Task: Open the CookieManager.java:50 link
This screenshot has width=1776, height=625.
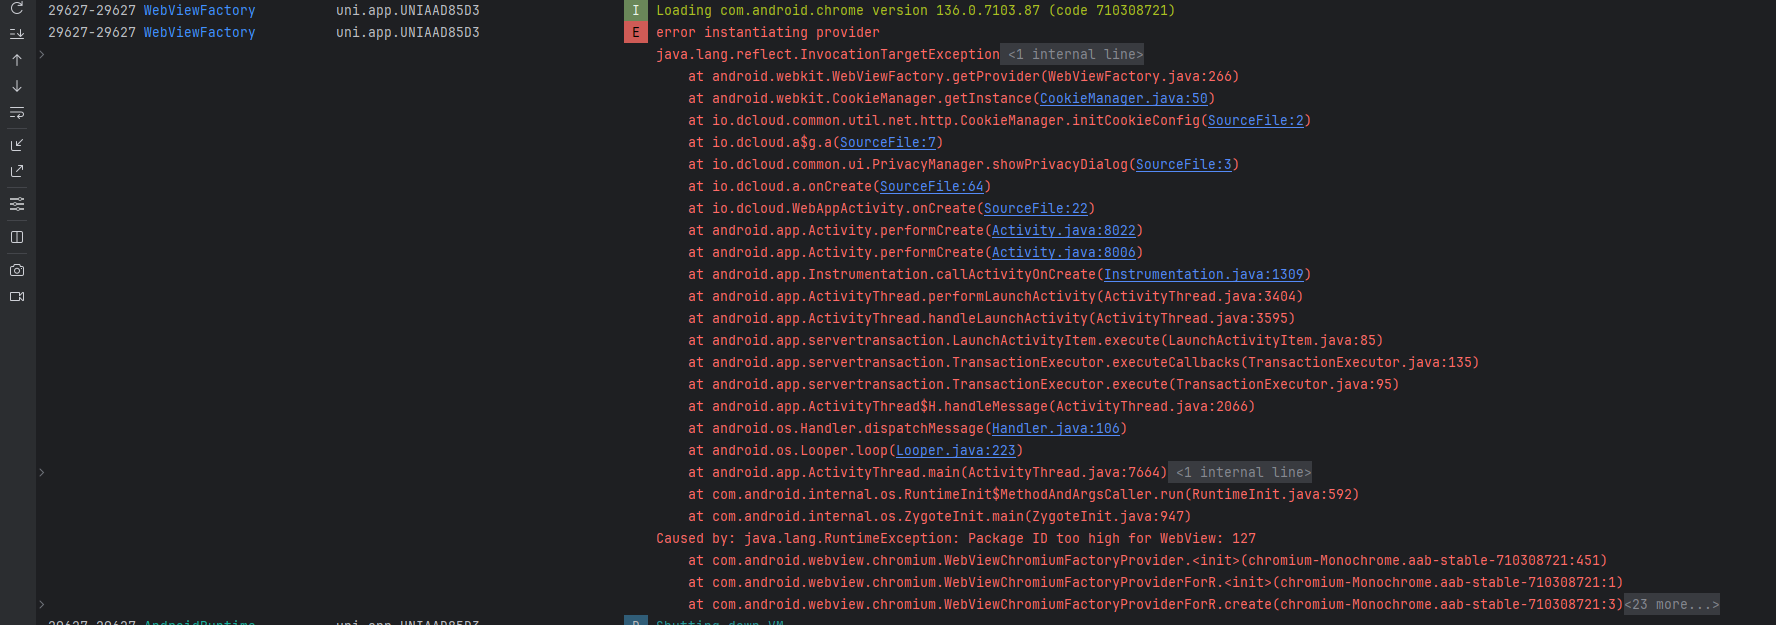Action: click(x=1124, y=99)
